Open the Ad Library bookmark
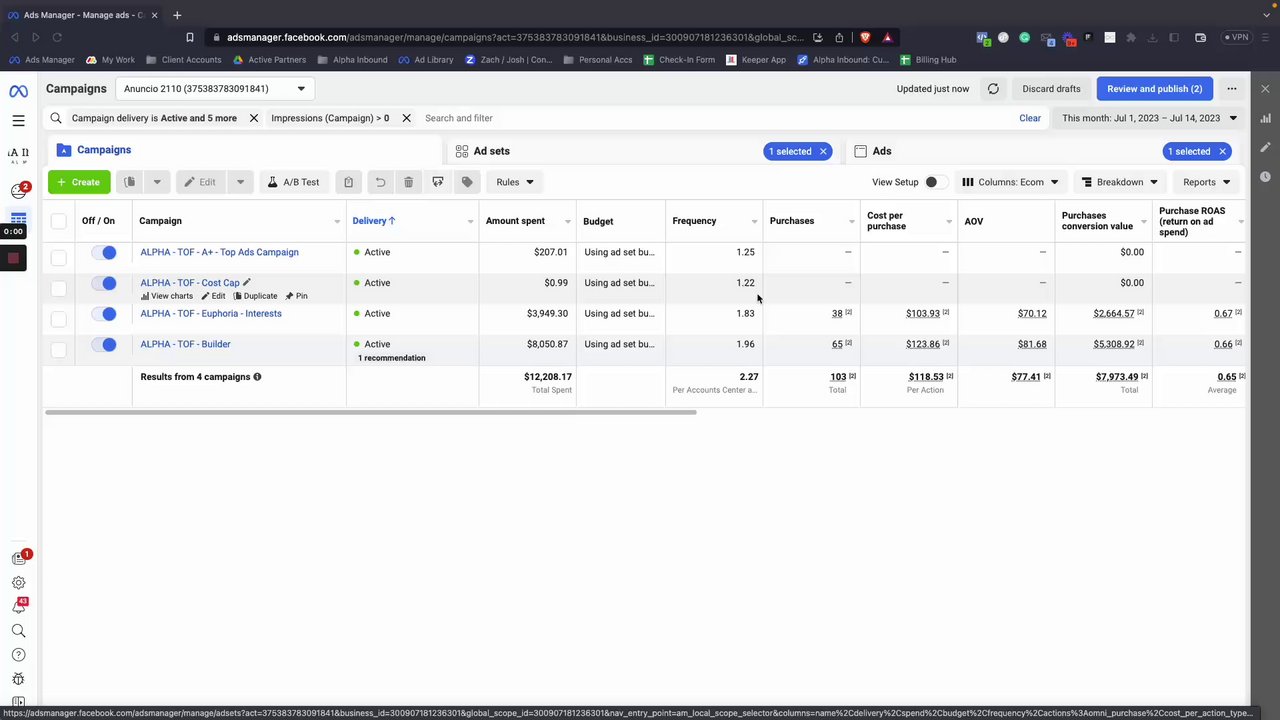 (x=426, y=60)
